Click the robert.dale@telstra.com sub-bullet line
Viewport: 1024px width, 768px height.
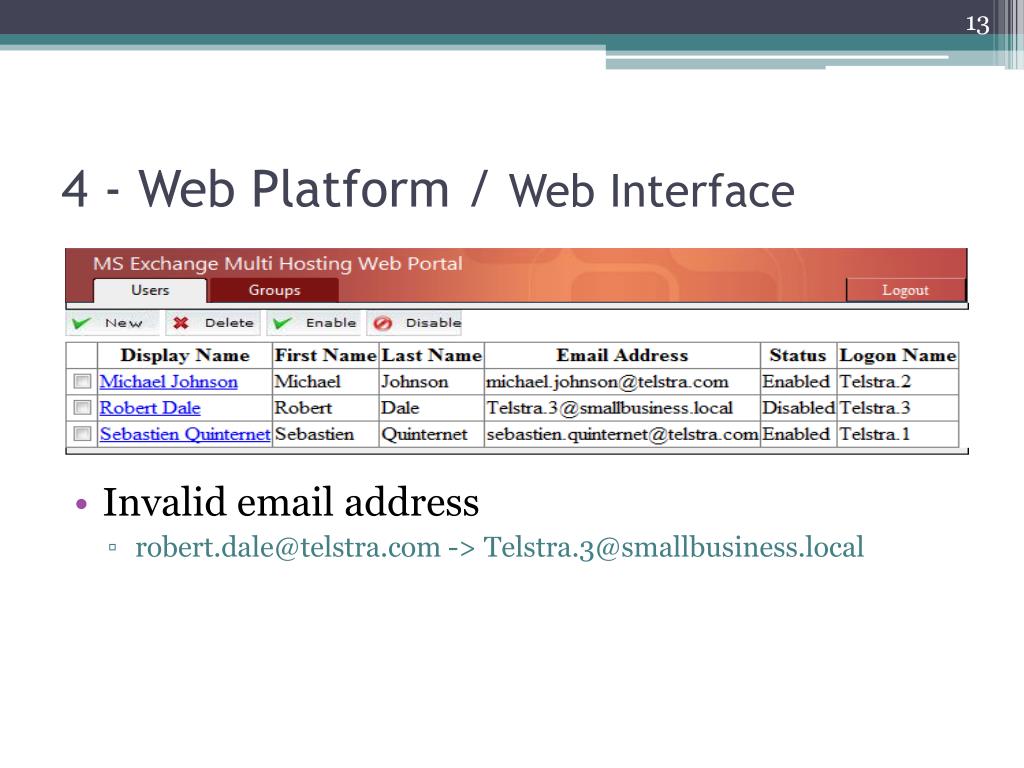[500, 547]
